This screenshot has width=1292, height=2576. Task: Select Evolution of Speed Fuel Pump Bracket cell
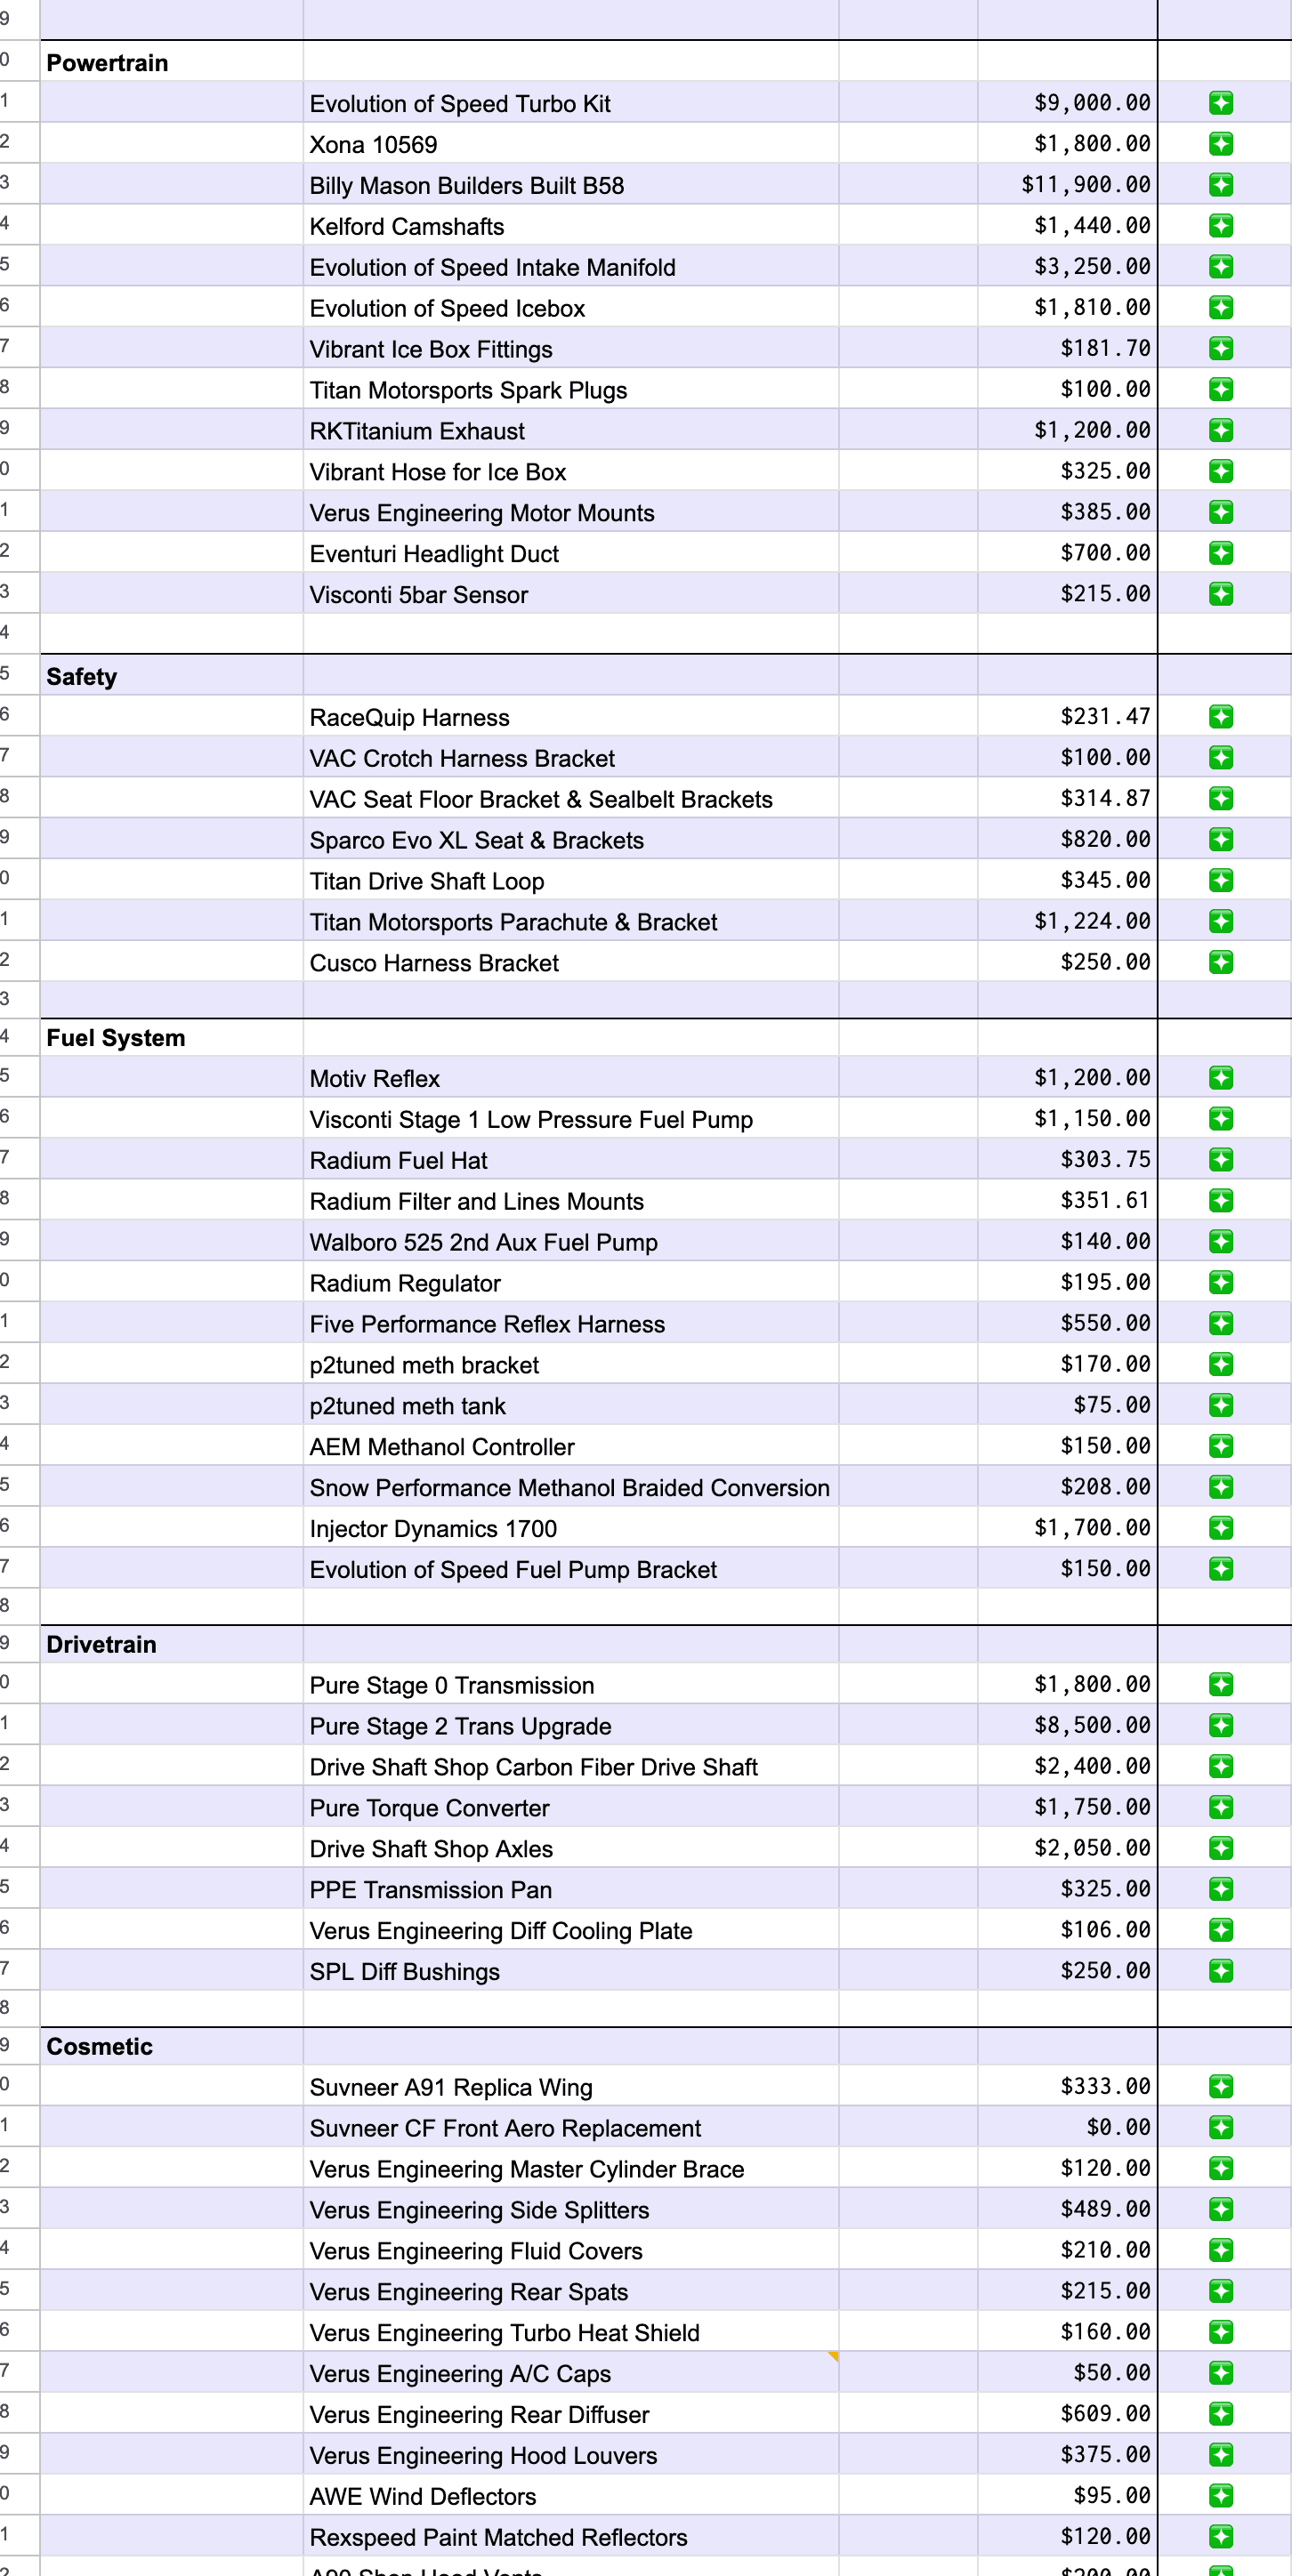(x=570, y=1569)
